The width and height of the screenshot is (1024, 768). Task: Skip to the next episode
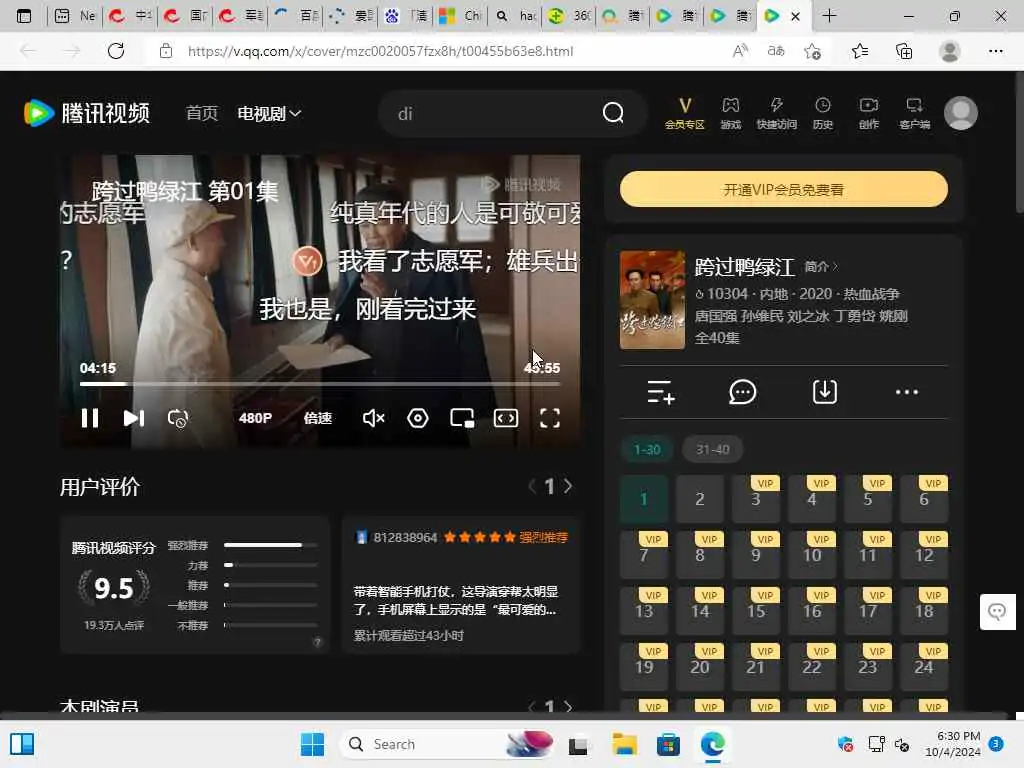point(134,418)
